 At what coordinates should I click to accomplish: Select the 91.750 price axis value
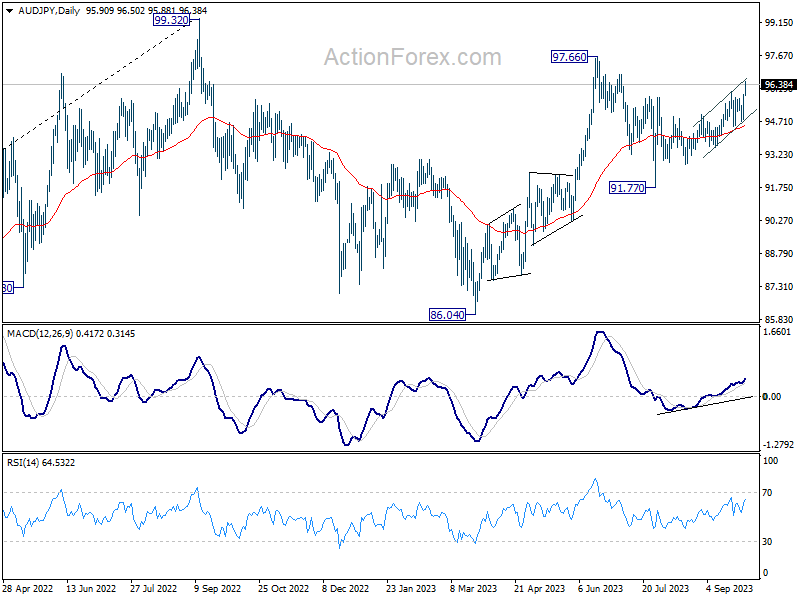tap(779, 188)
